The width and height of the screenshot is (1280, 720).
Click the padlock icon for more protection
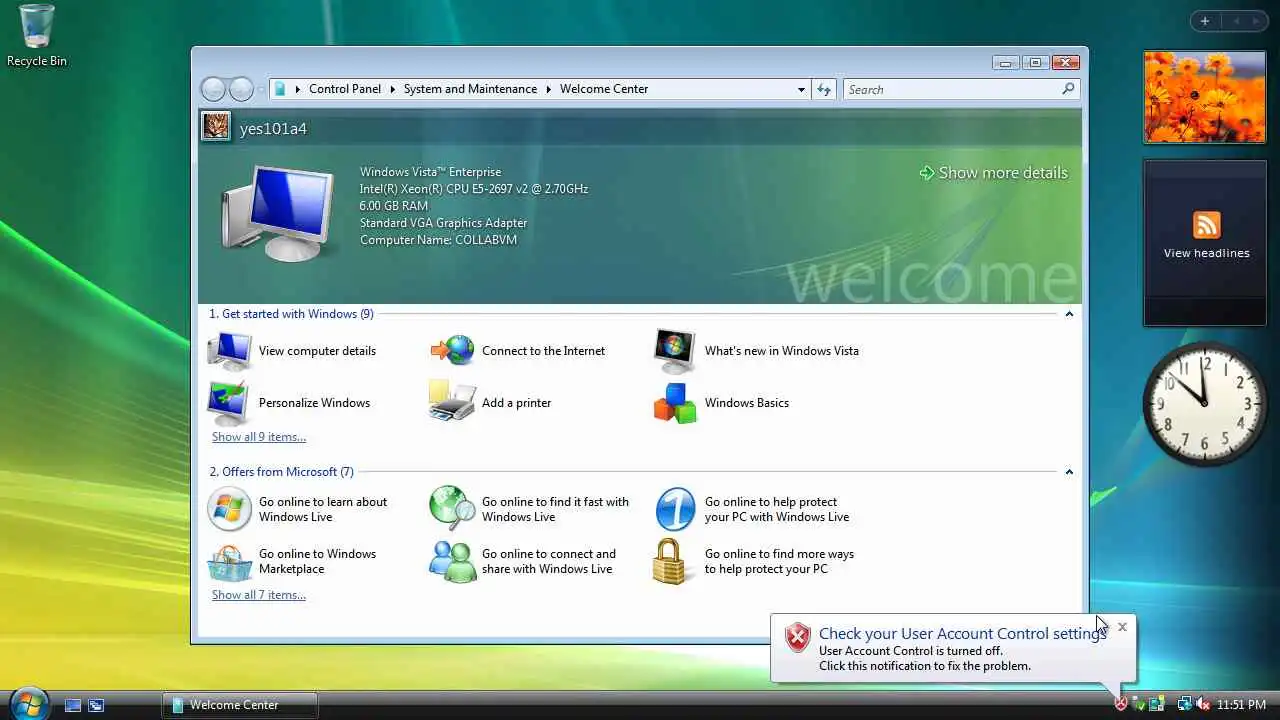click(x=671, y=561)
